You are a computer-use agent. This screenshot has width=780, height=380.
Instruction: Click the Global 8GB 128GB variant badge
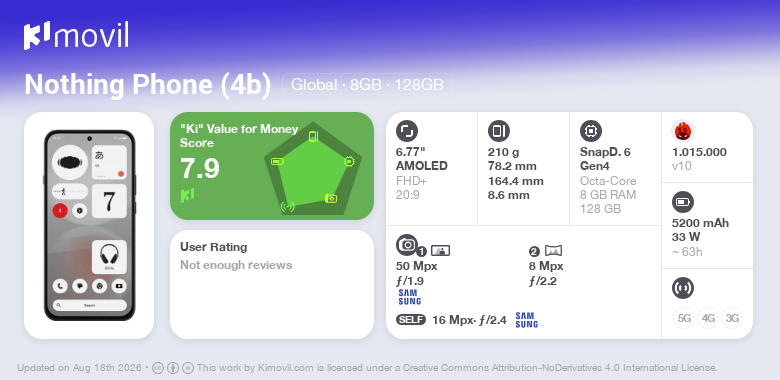coord(367,85)
